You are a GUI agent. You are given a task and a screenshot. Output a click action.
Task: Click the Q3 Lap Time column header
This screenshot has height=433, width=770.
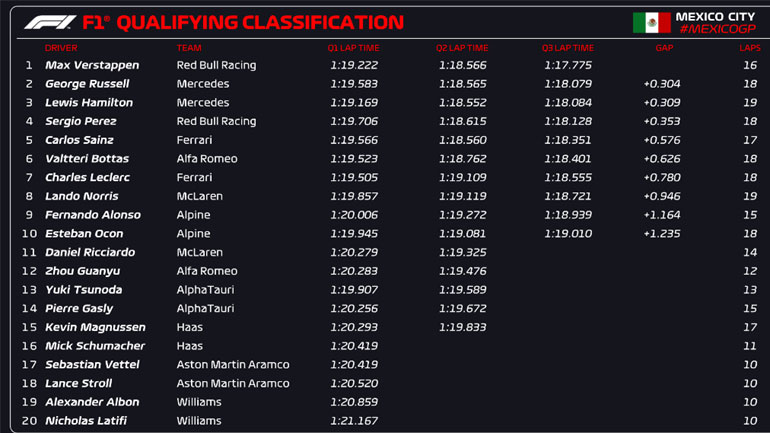[568, 48]
